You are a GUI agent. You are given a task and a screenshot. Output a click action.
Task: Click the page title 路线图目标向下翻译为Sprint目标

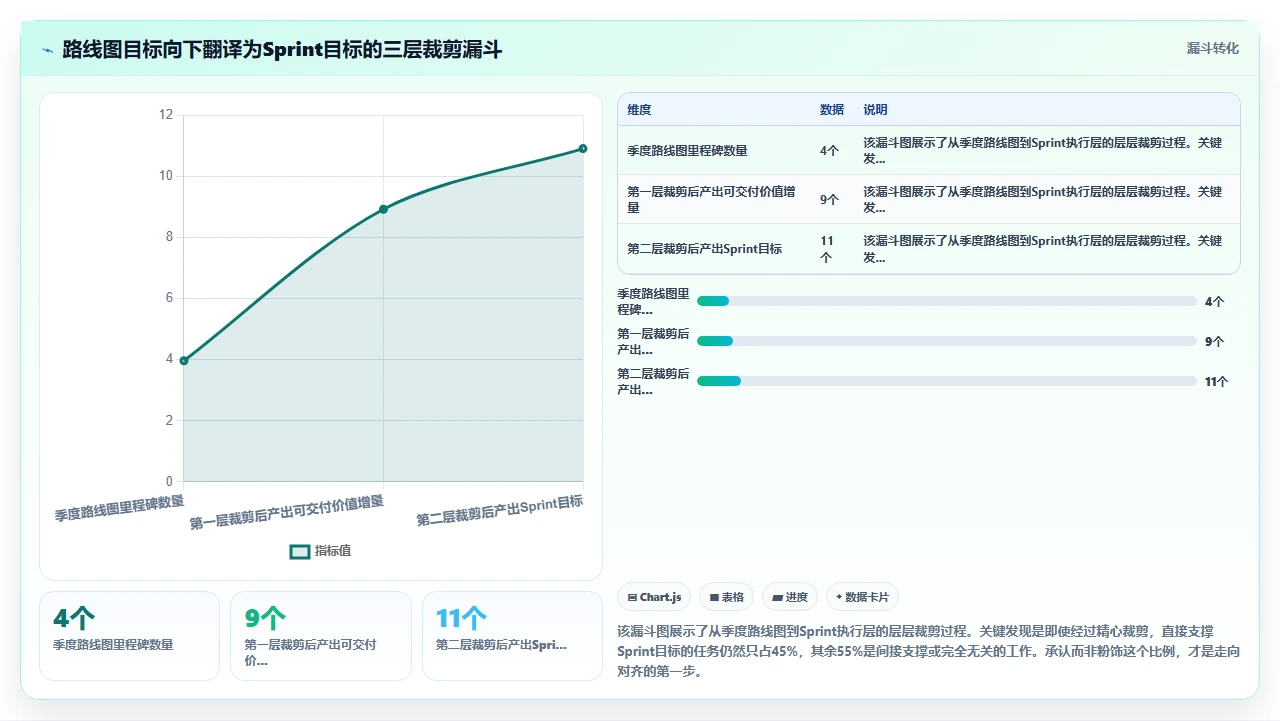(x=282, y=49)
